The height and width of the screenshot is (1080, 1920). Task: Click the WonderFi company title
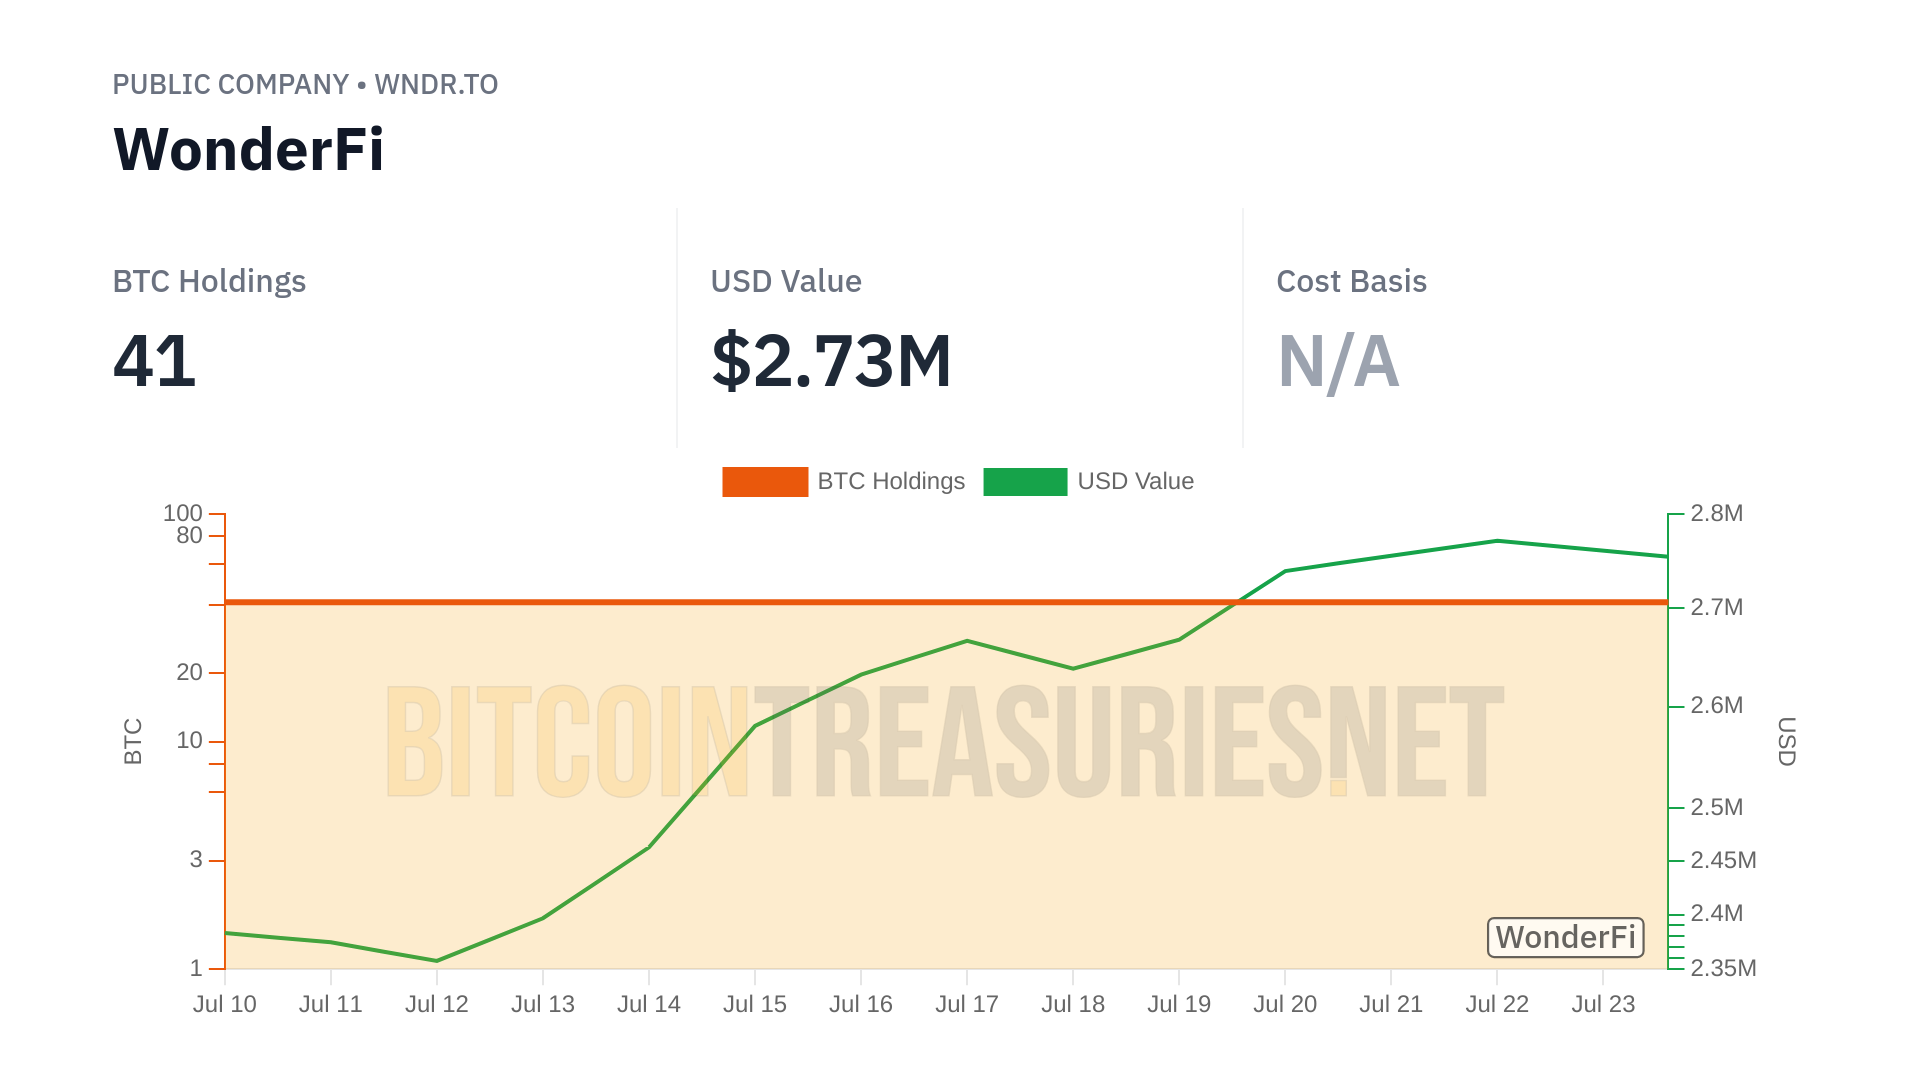[x=249, y=150]
